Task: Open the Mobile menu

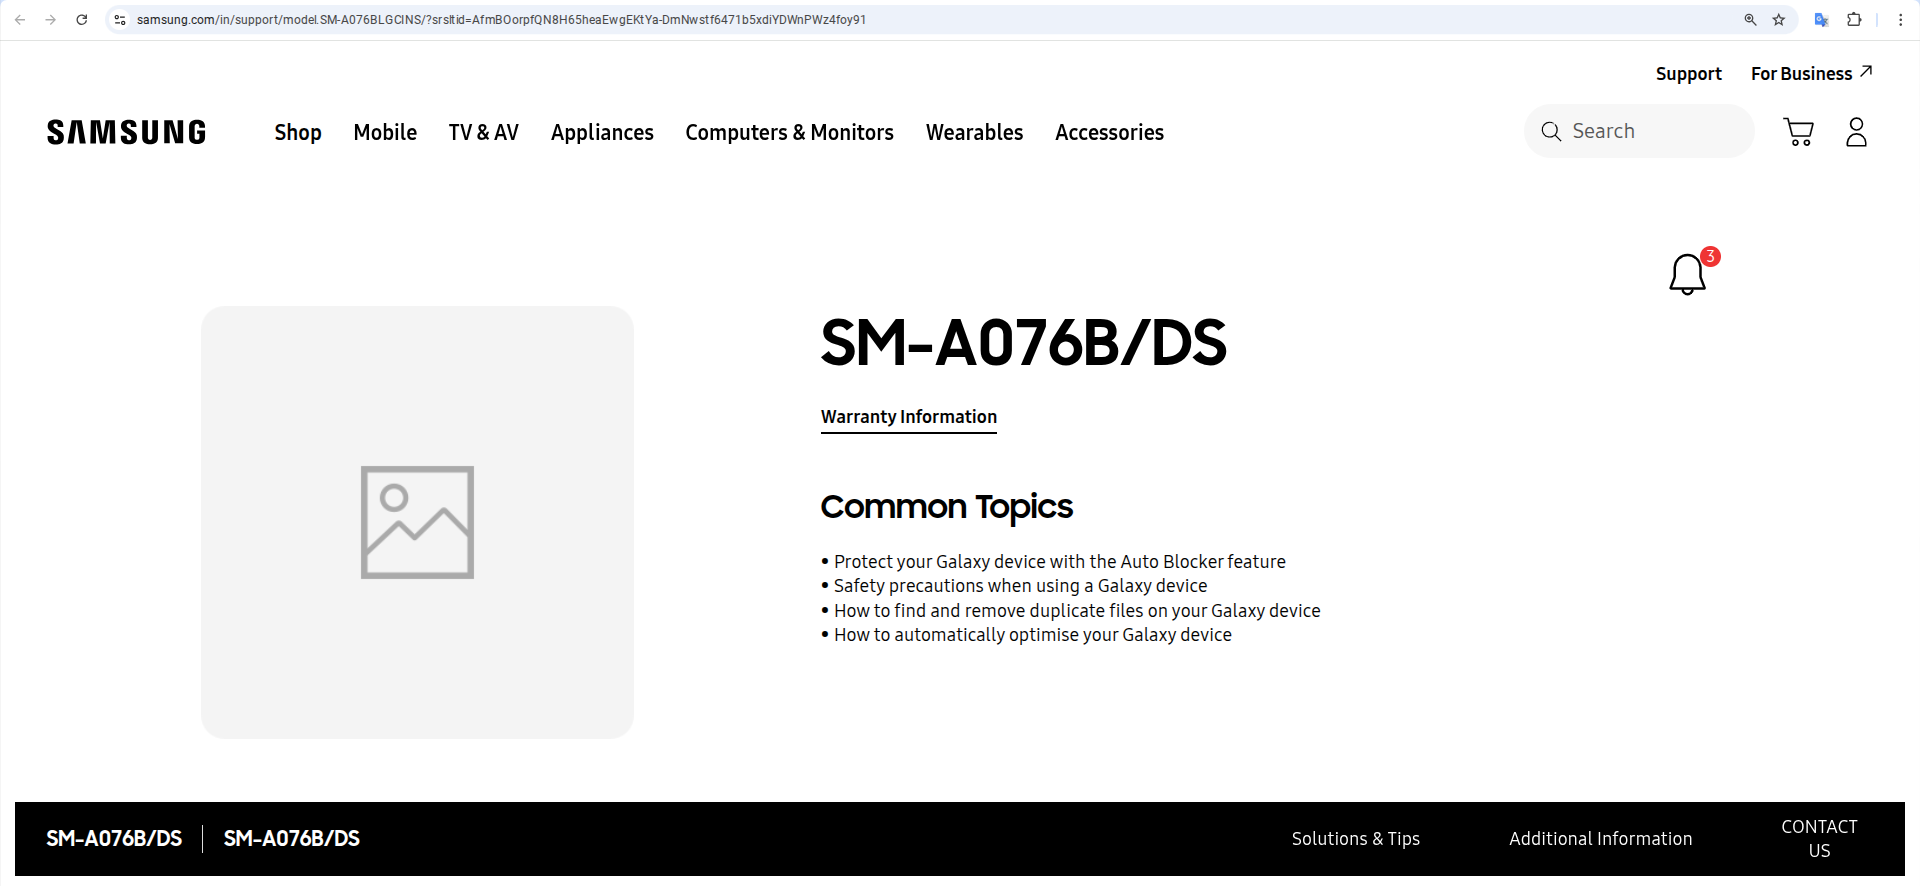Action: pyautogui.click(x=385, y=132)
